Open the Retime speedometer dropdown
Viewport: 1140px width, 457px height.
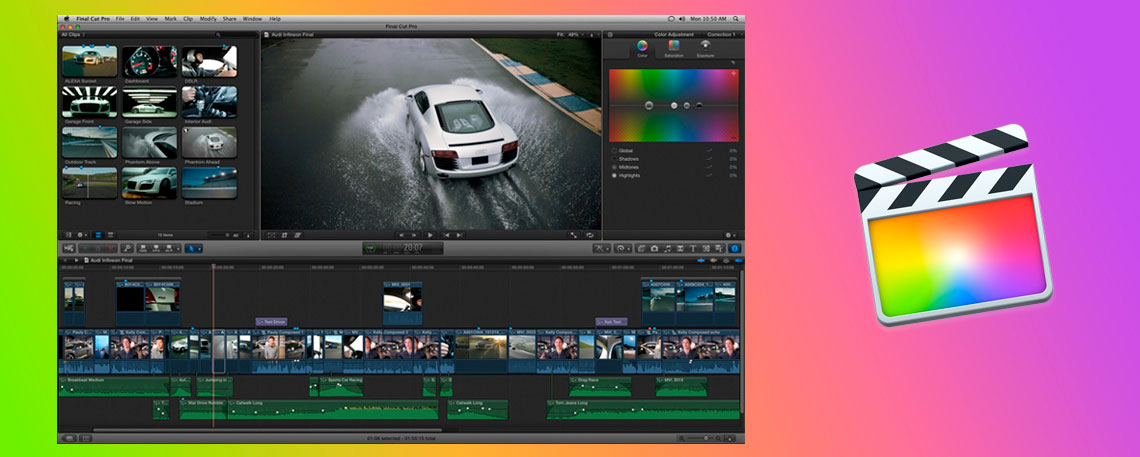(x=623, y=248)
